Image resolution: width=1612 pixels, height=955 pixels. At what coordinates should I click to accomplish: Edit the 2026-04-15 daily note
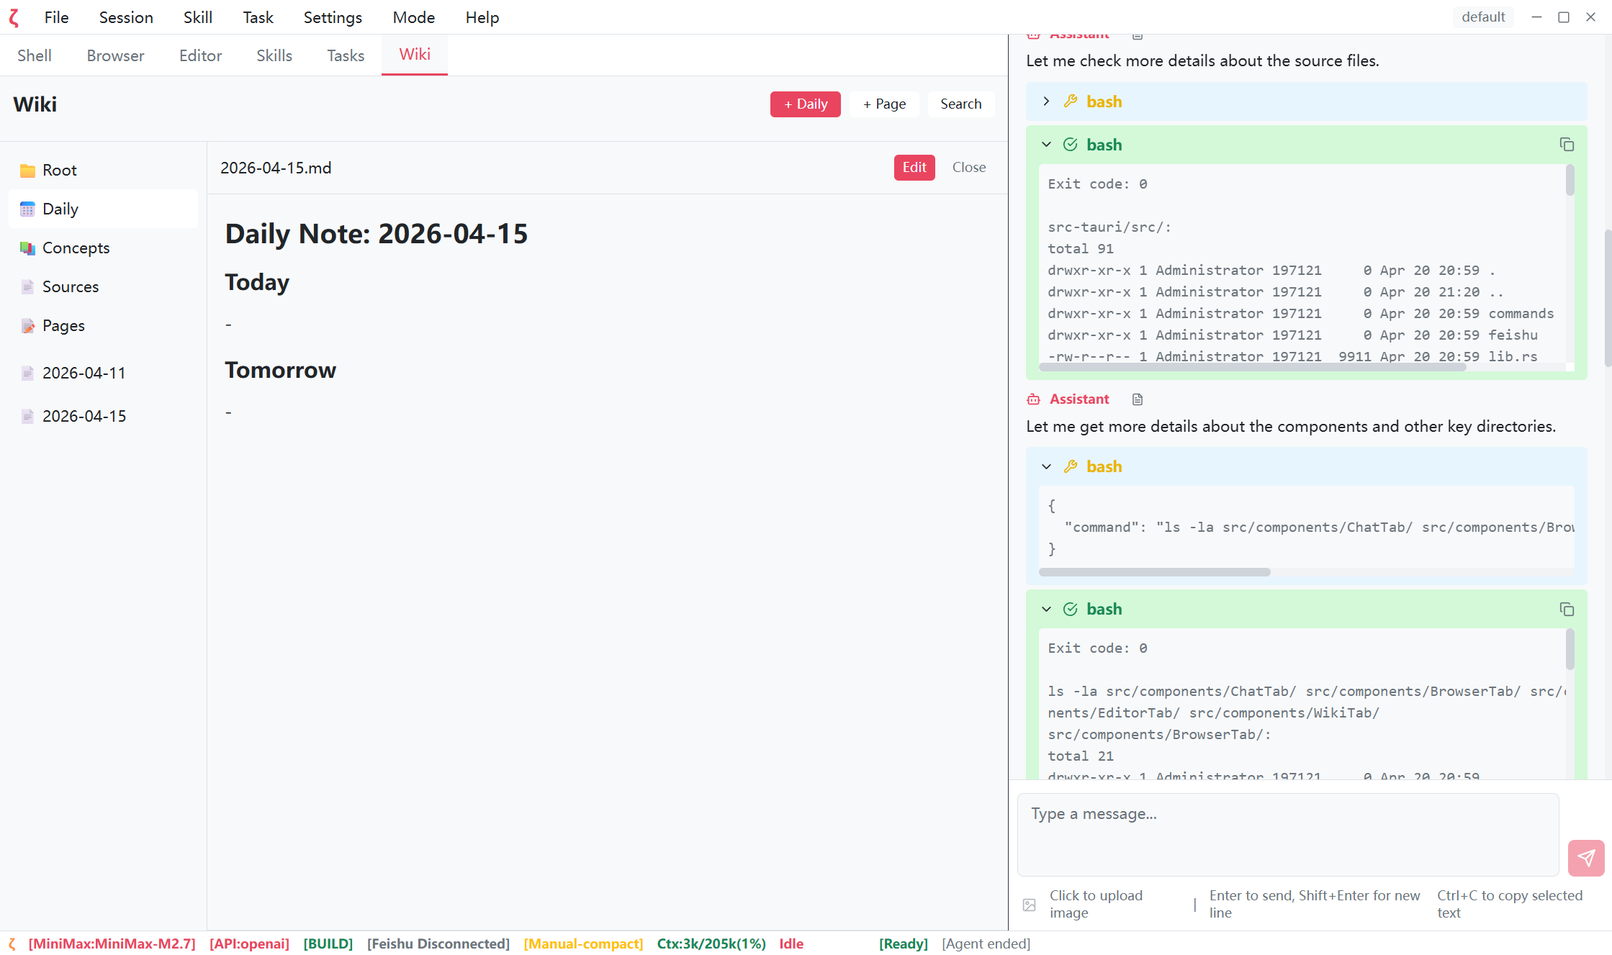pyautogui.click(x=913, y=167)
